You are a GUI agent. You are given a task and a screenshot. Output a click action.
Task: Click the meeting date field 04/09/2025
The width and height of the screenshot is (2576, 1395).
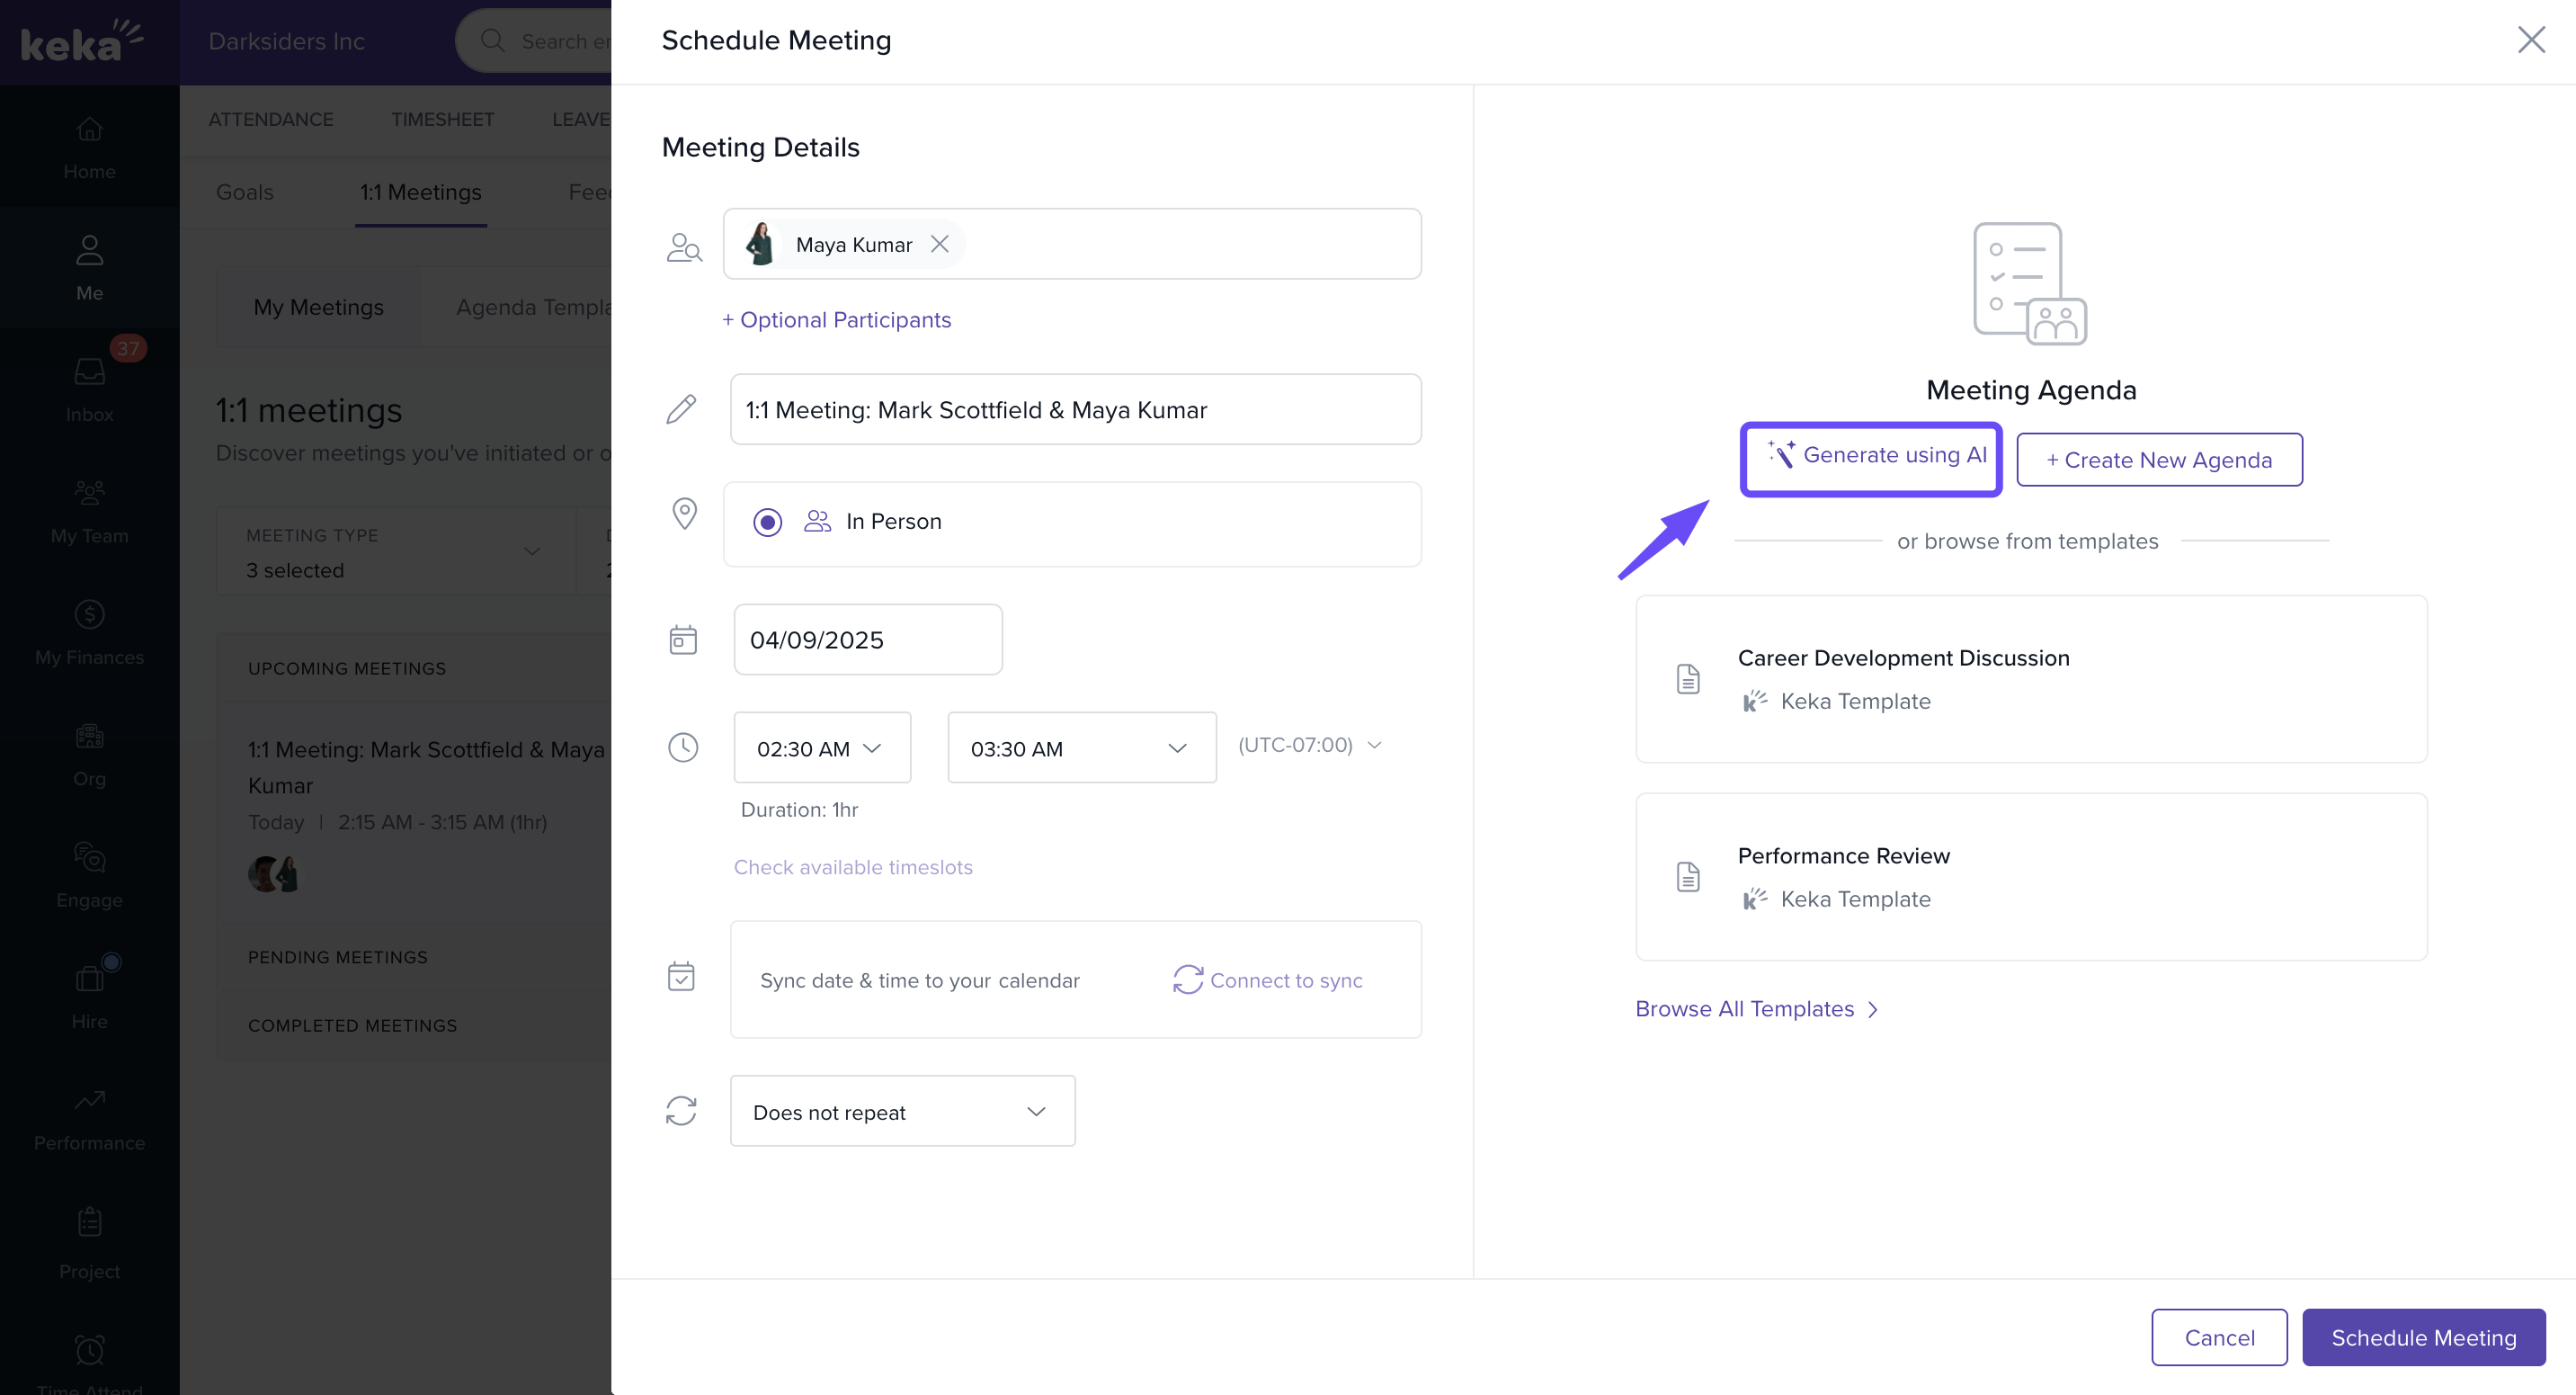(867, 640)
